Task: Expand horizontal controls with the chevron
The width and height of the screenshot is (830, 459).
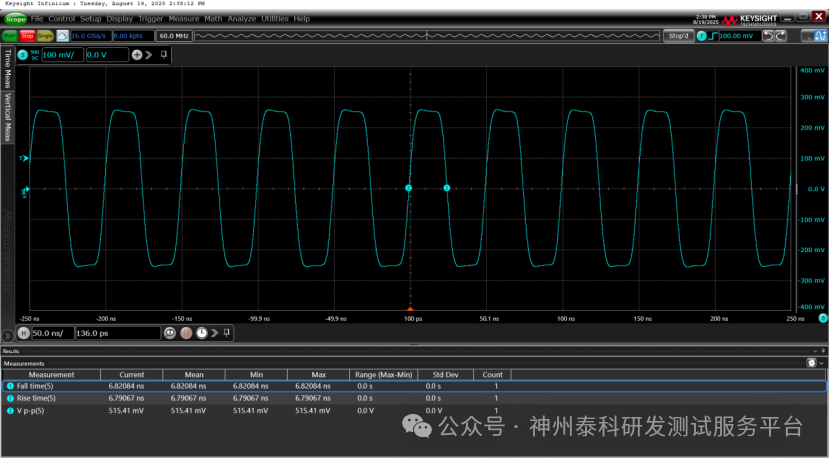Action: pyautogui.click(x=214, y=333)
